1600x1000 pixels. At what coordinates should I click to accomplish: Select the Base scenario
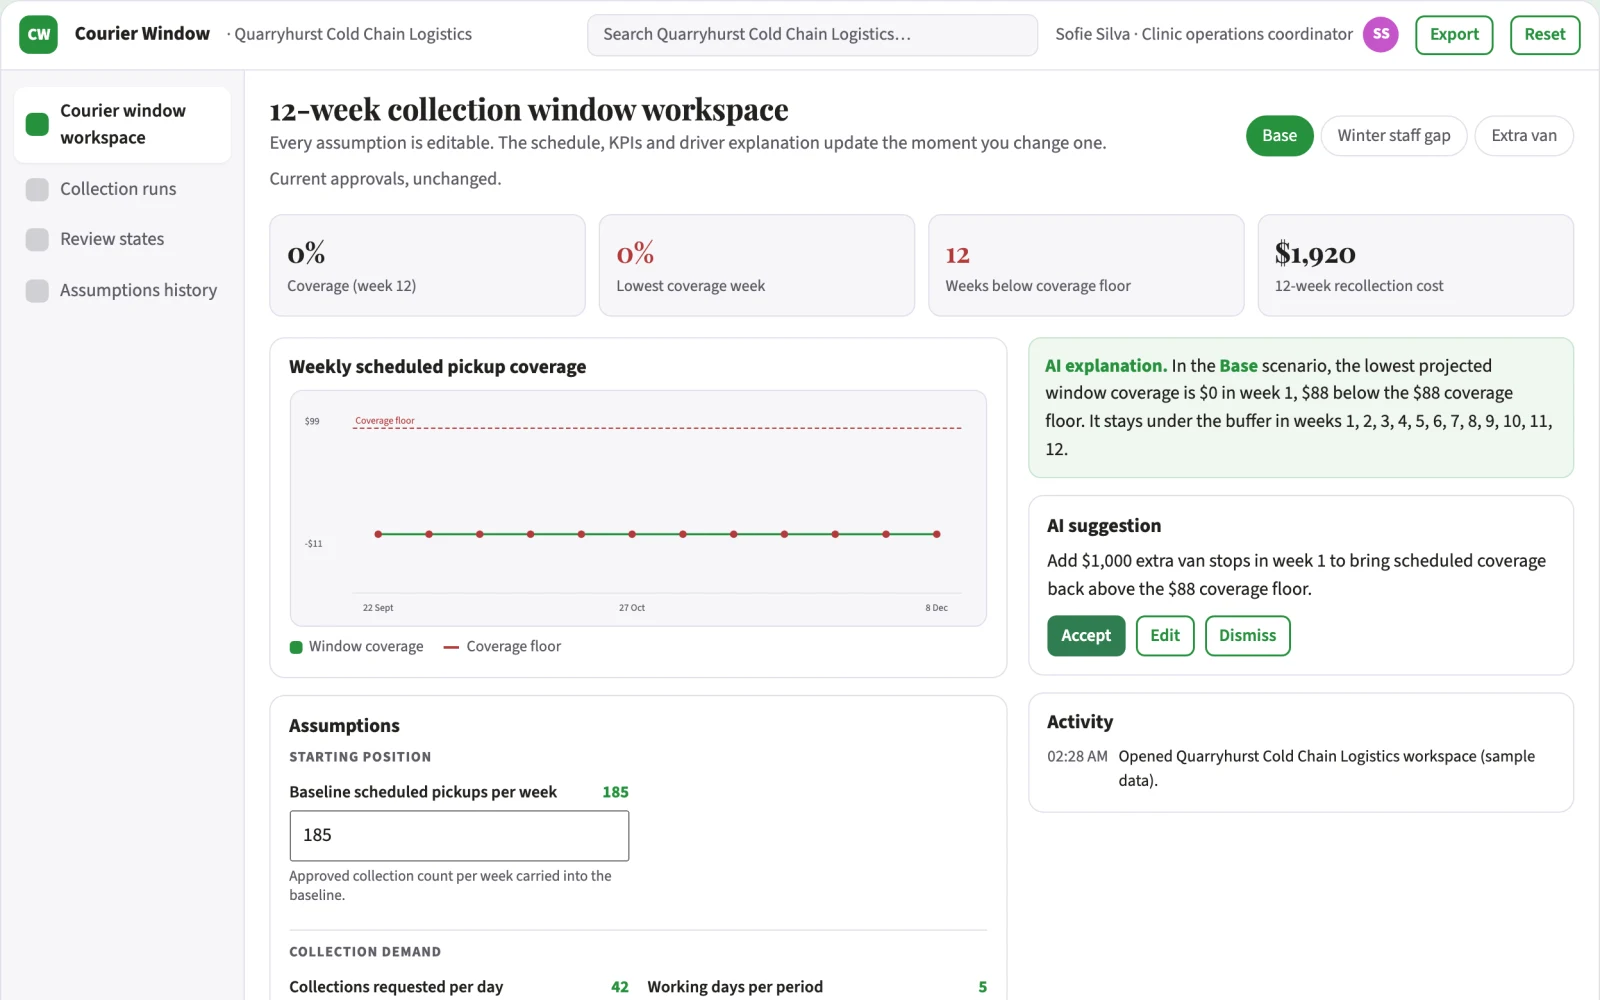pos(1279,136)
